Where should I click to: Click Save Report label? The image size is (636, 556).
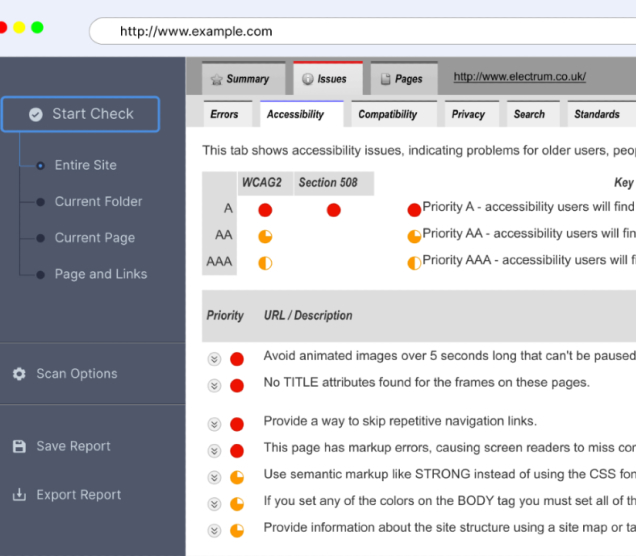point(73,446)
